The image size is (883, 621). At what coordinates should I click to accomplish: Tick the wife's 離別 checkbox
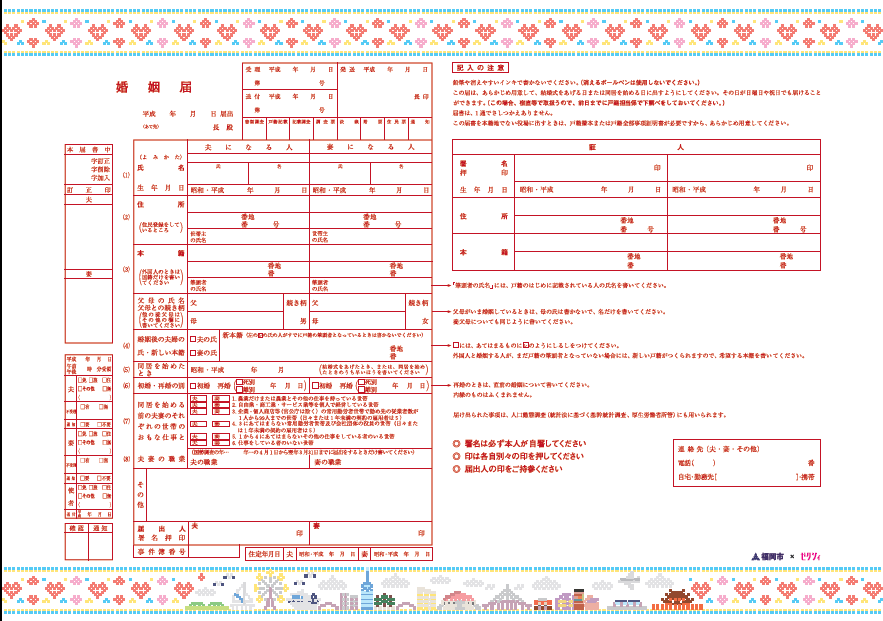(363, 389)
